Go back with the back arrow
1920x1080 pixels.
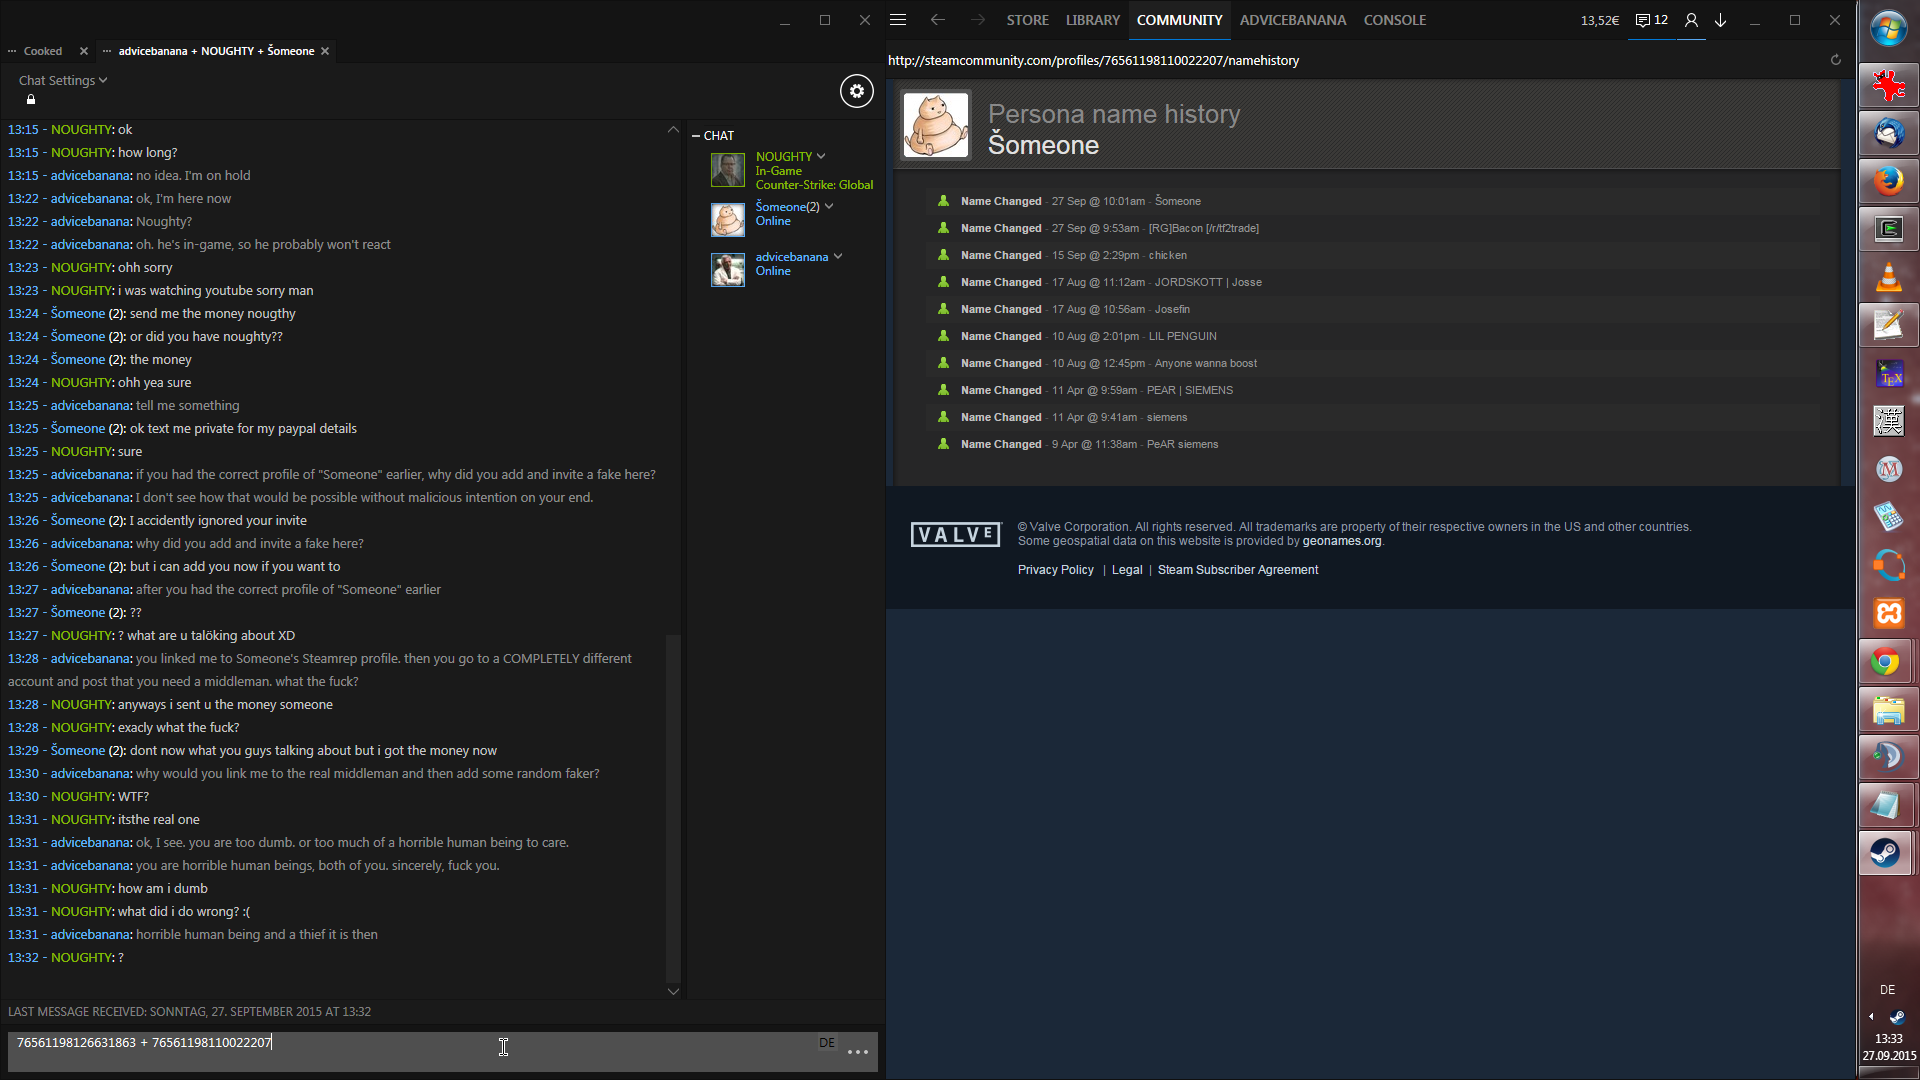937,20
